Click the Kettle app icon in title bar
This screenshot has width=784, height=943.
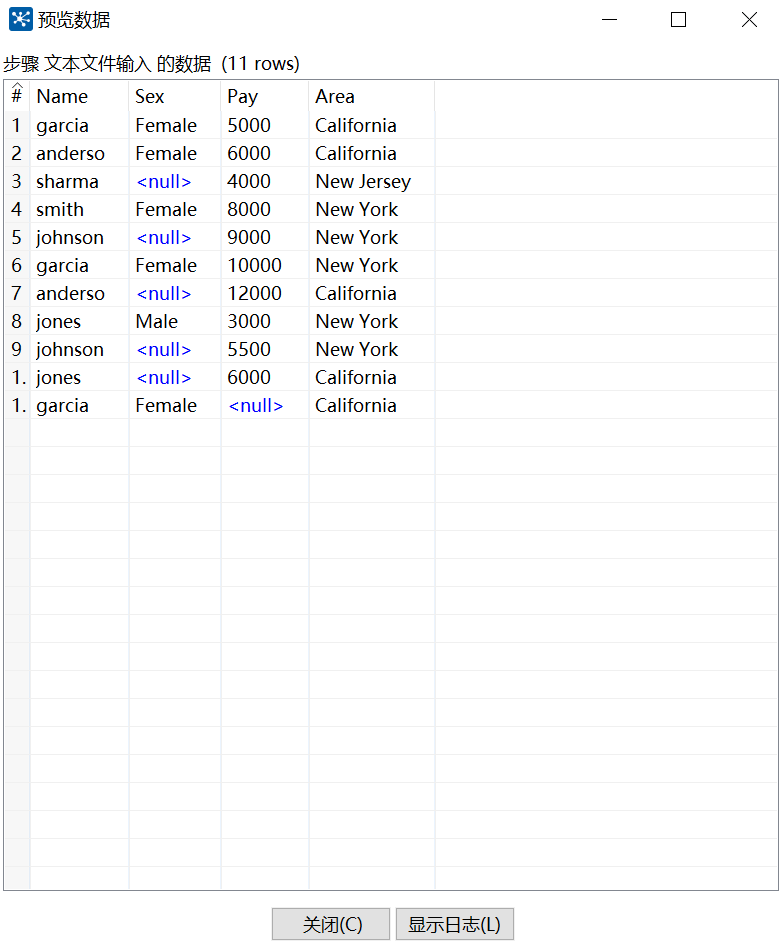point(20,19)
